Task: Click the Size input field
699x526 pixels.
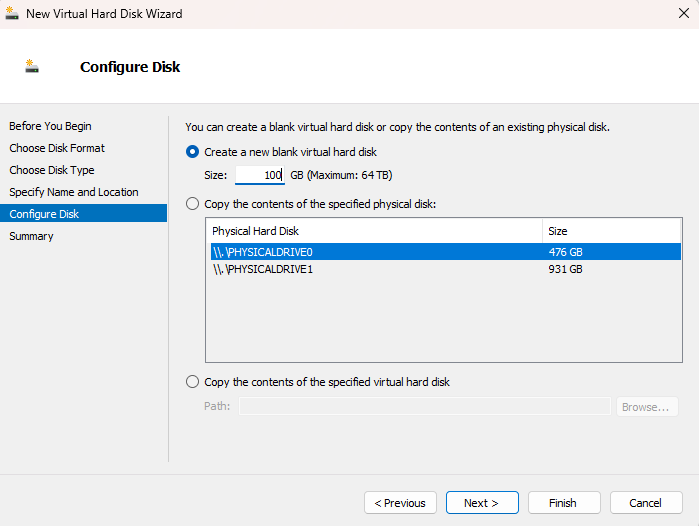Action: point(260,175)
